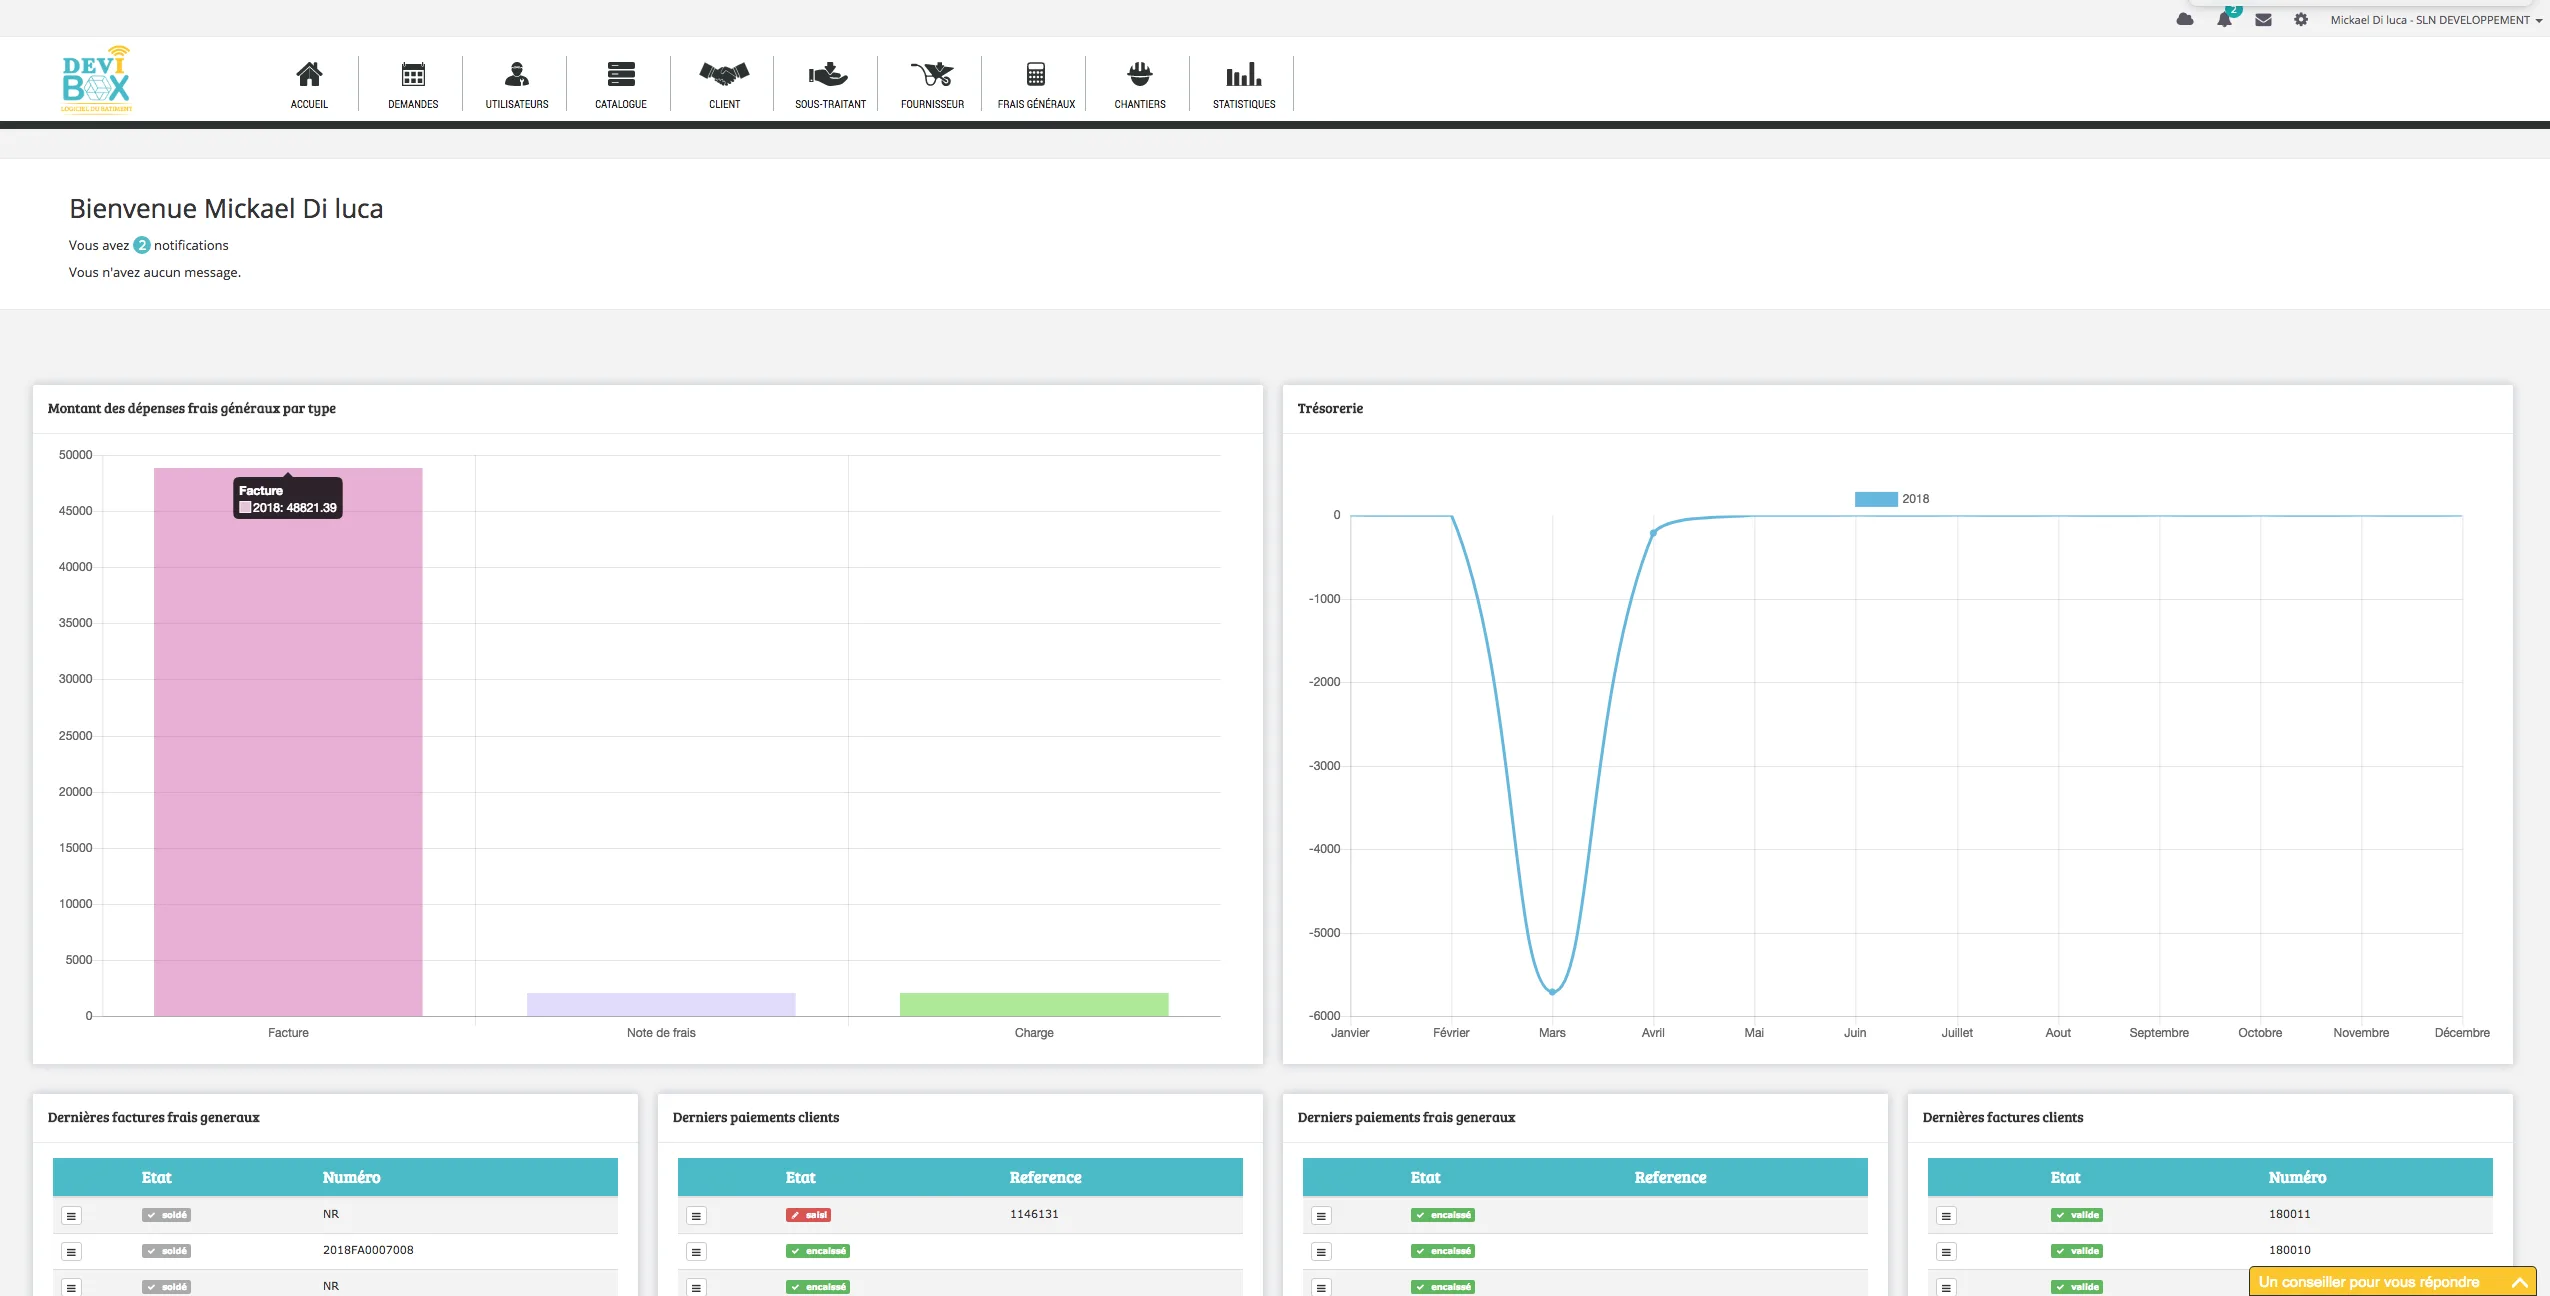Open the Chantiers helmet icon
This screenshot has height=1296, width=2550.
tap(1140, 74)
